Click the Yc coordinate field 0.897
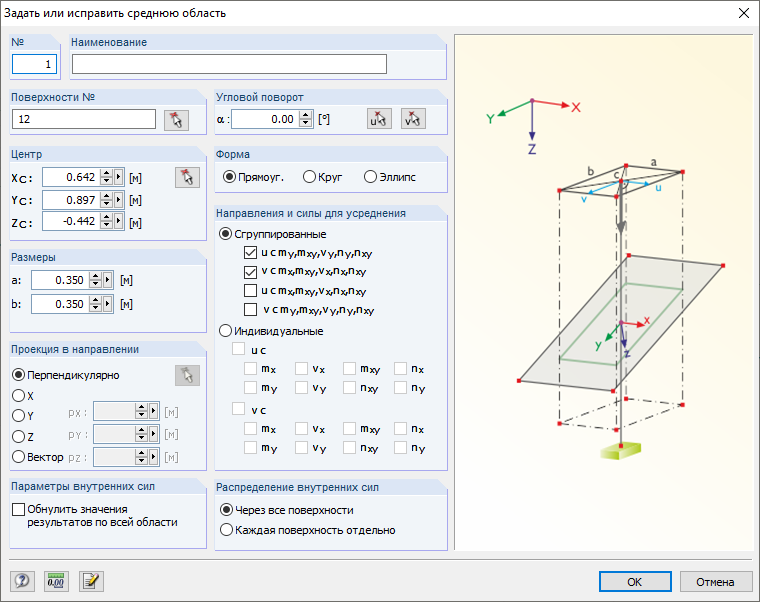The height and width of the screenshot is (602, 760). [x=71, y=200]
